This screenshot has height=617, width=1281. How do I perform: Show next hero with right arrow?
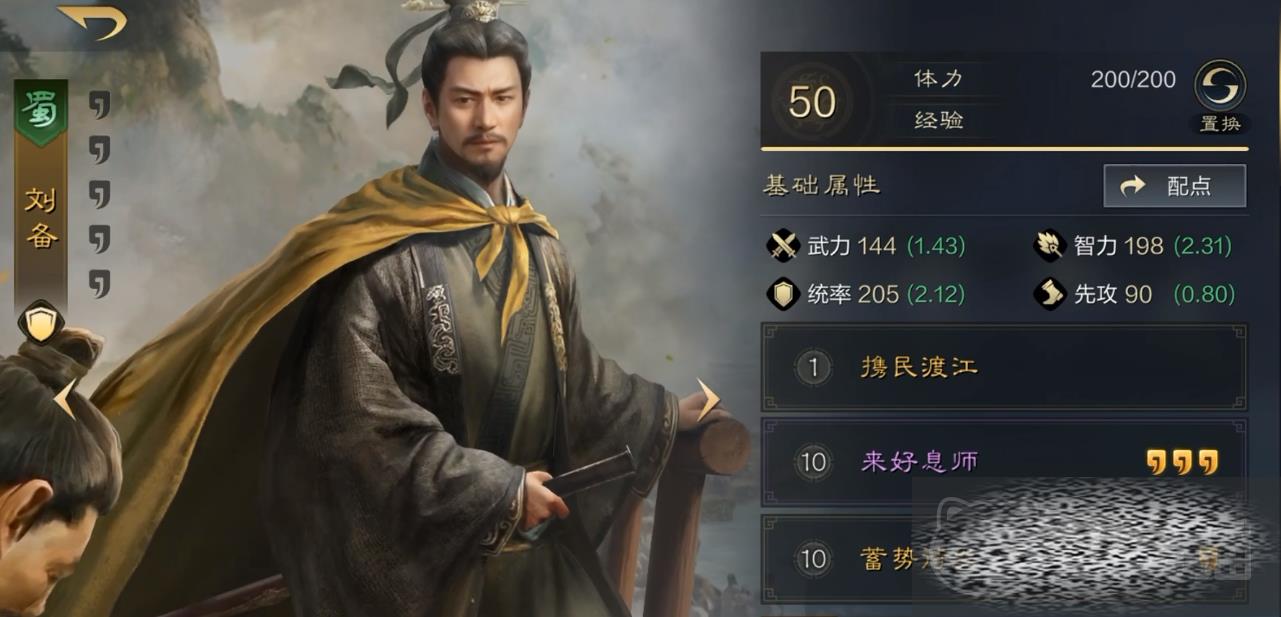click(x=708, y=400)
